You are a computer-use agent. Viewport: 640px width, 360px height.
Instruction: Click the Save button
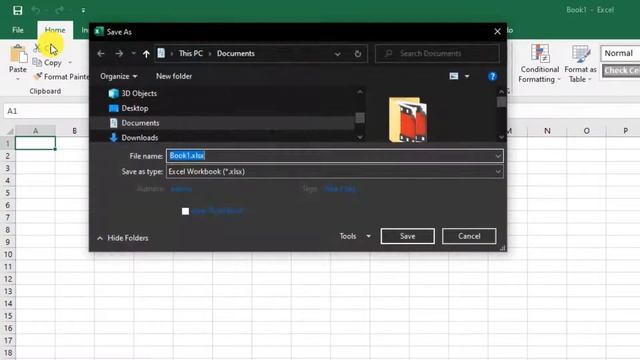(407, 236)
